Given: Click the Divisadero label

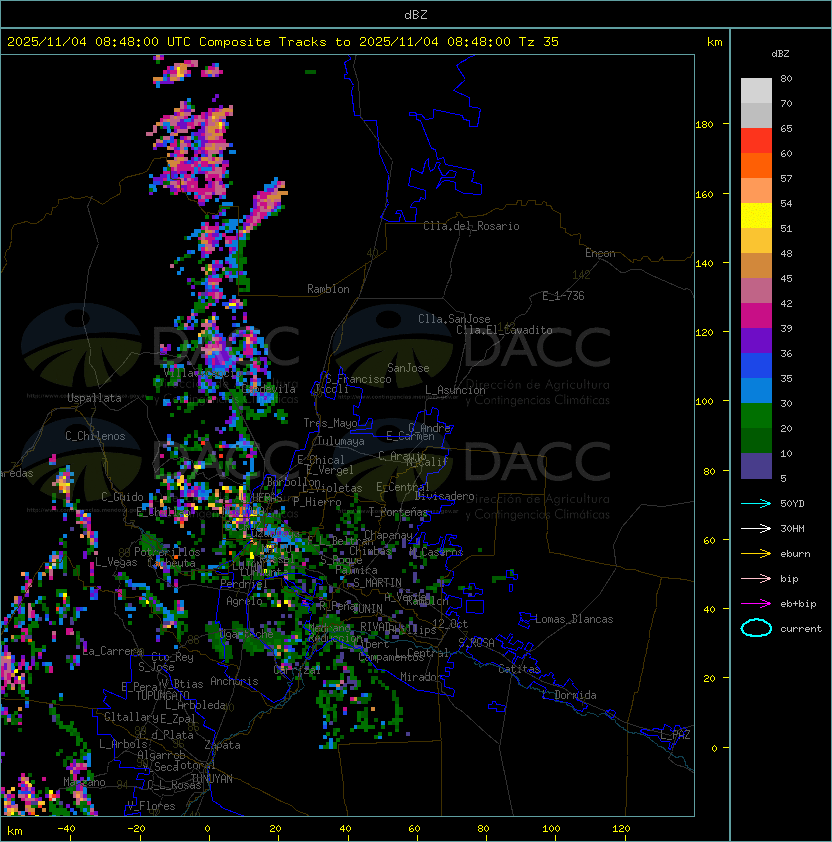Looking at the screenshot, I should click(444, 496).
